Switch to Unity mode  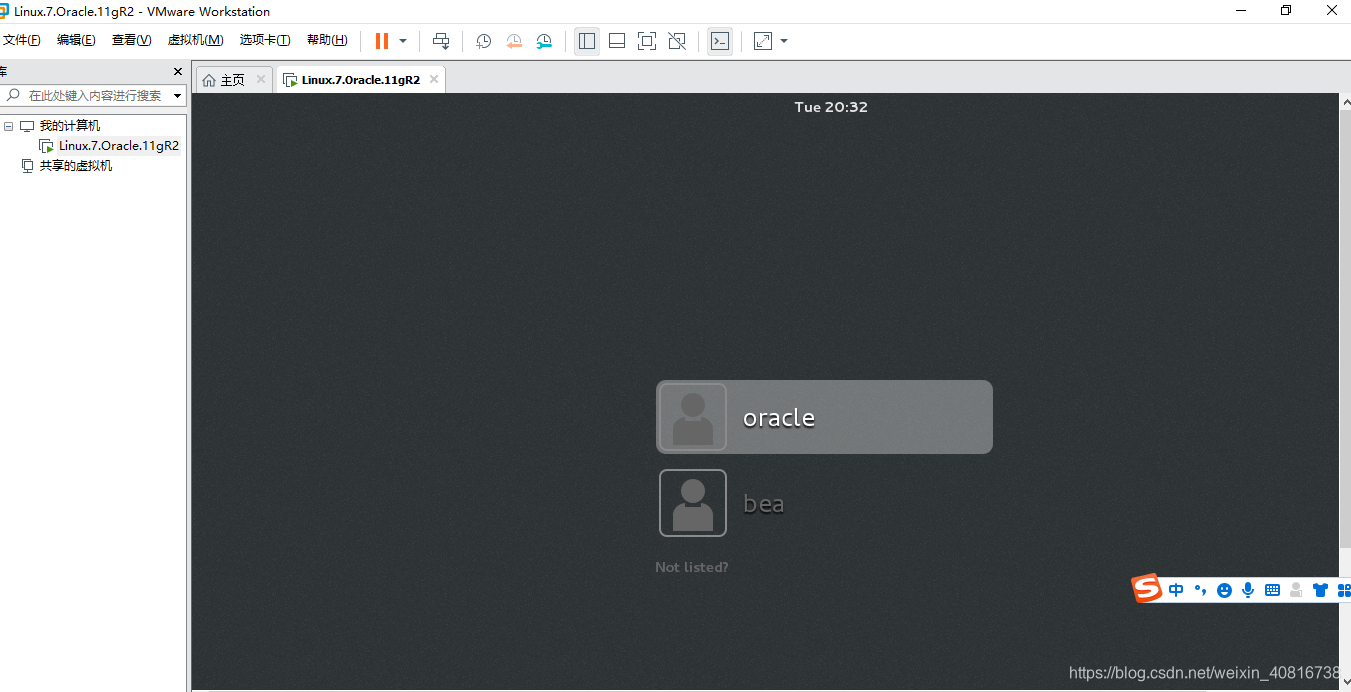tap(677, 41)
